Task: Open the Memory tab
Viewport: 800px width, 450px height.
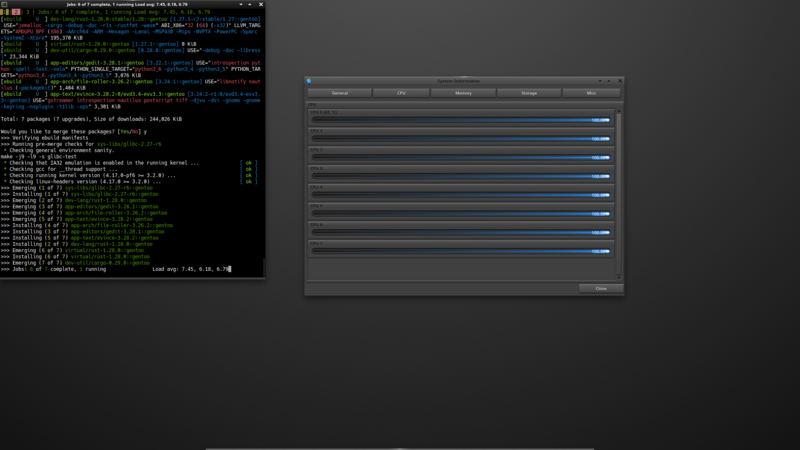Action: pos(463,93)
